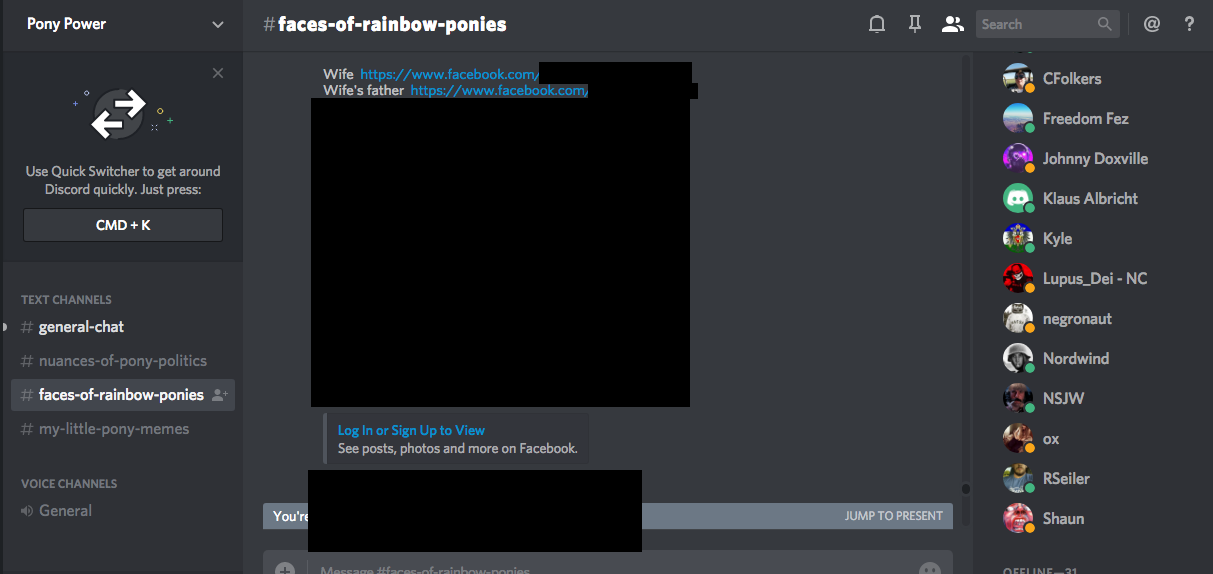Screen dimensions: 1213x574
Task: Collapse the Voice Channels category
Action: tap(69, 484)
